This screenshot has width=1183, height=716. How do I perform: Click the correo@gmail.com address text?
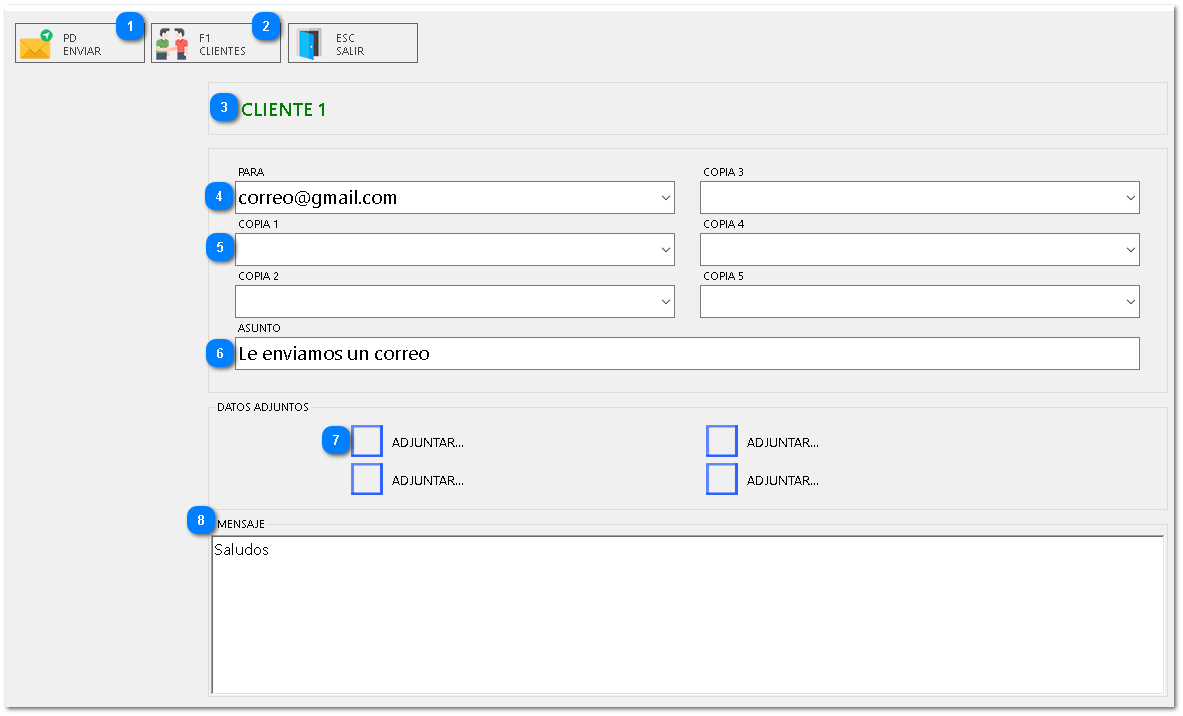318,198
